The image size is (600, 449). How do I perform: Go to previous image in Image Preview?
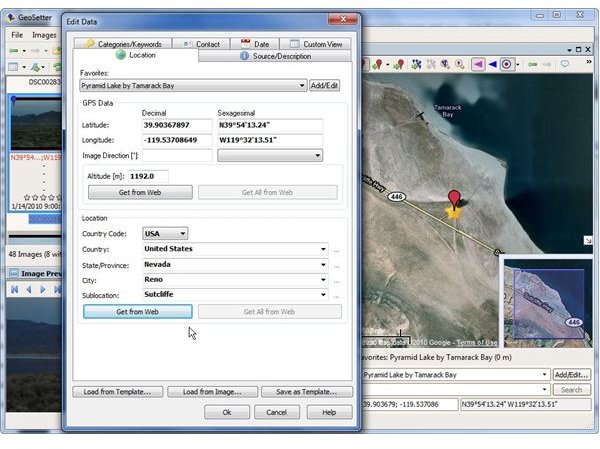click(29, 289)
